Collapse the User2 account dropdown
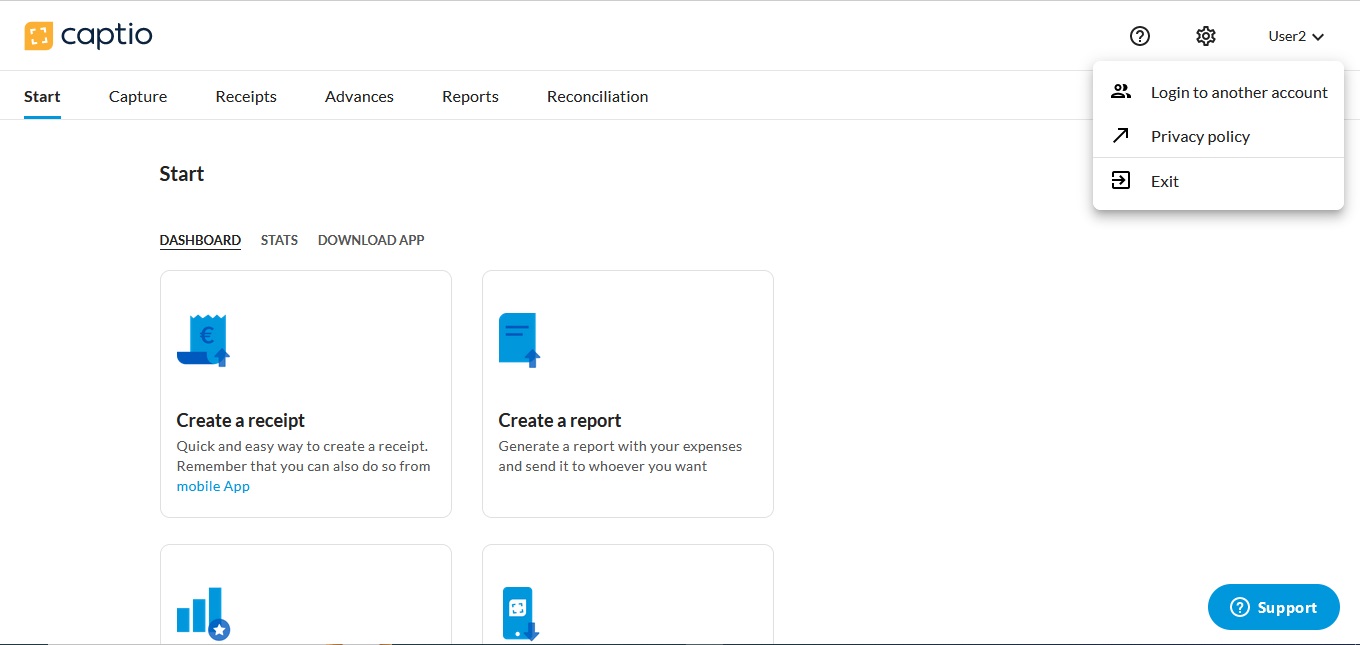This screenshot has height=645, width=1360. click(x=1296, y=36)
